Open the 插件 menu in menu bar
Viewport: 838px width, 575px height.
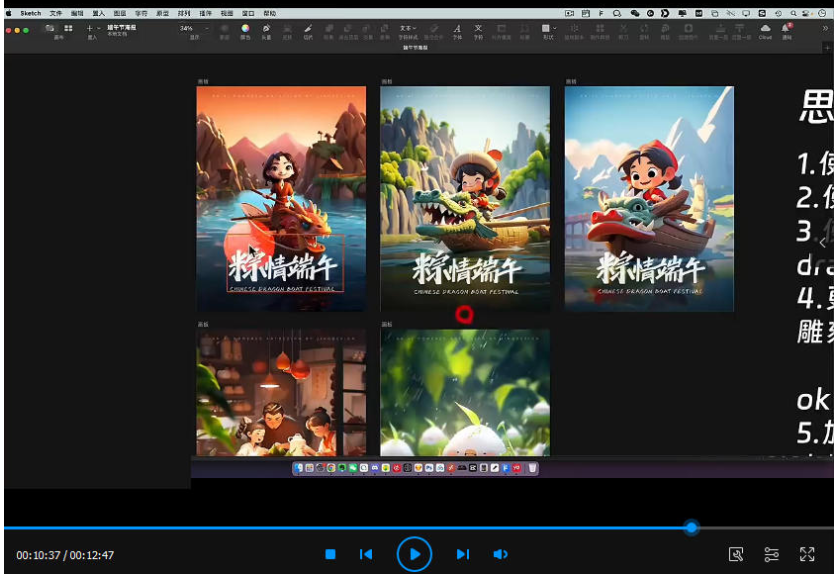coord(205,13)
